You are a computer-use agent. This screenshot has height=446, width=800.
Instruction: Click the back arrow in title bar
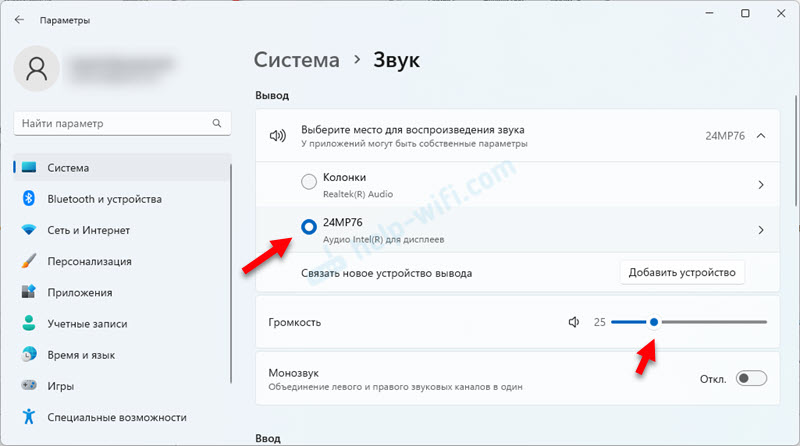click(19, 18)
